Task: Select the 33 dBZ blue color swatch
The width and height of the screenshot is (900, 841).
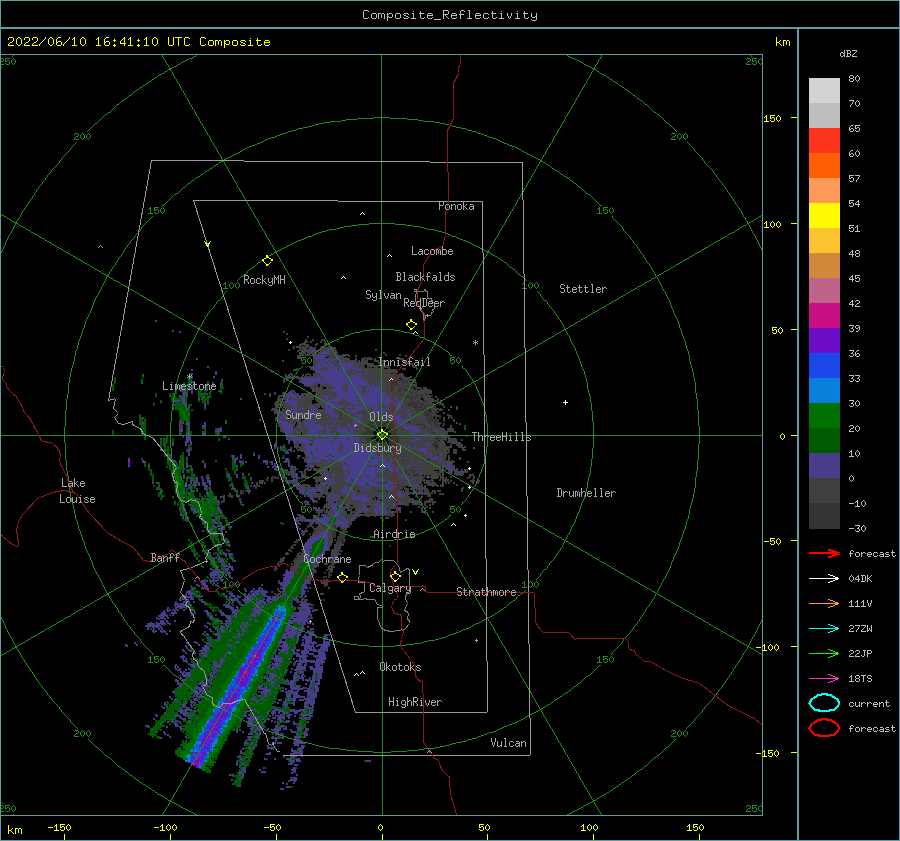Action: 824,391
